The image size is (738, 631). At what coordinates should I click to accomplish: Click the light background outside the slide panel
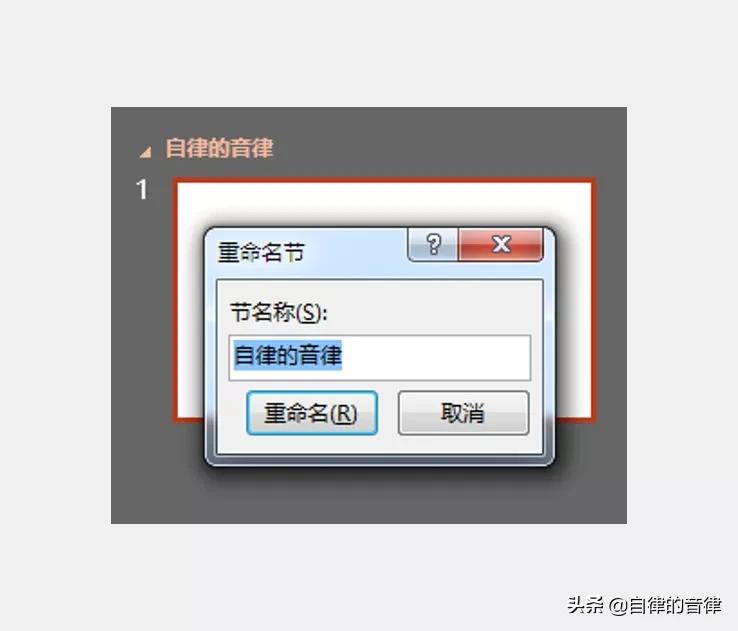pos(369,52)
